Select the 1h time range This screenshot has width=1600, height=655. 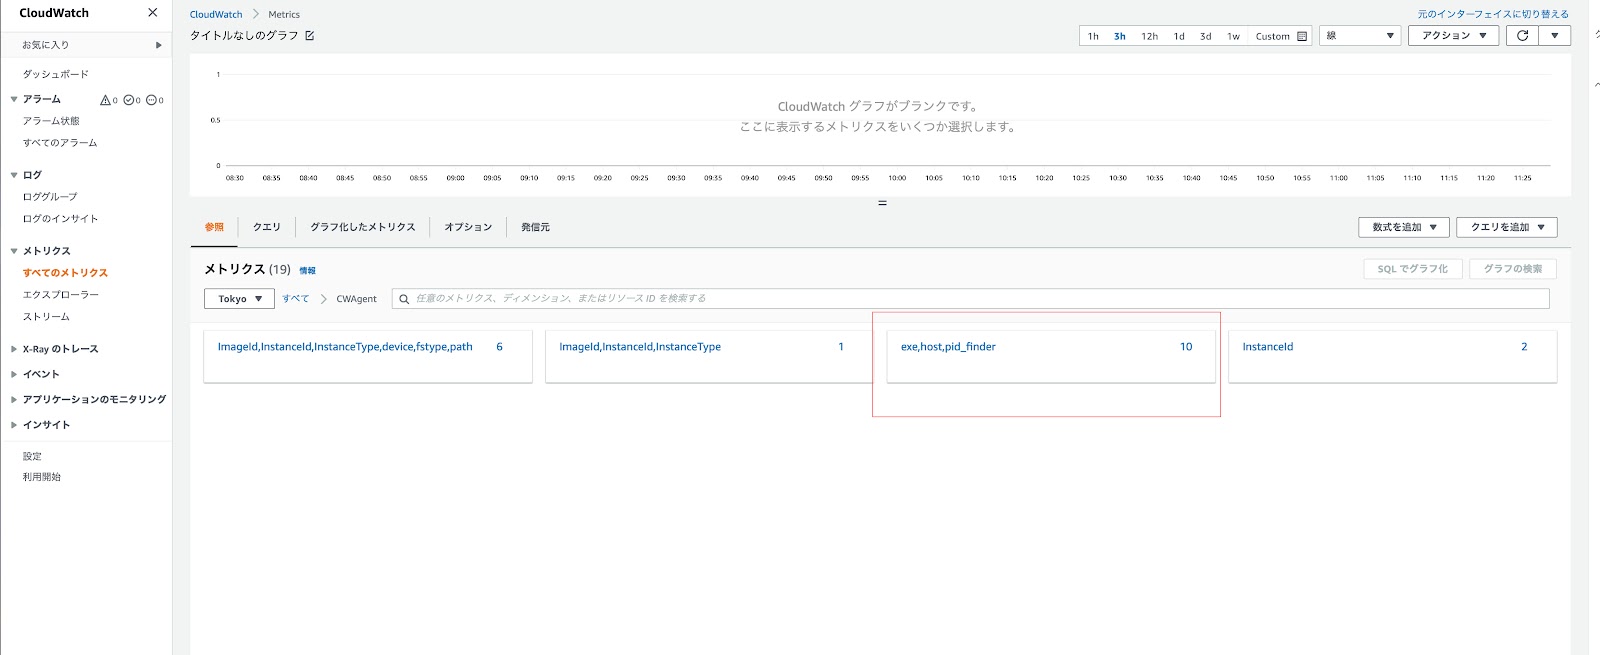click(1093, 36)
